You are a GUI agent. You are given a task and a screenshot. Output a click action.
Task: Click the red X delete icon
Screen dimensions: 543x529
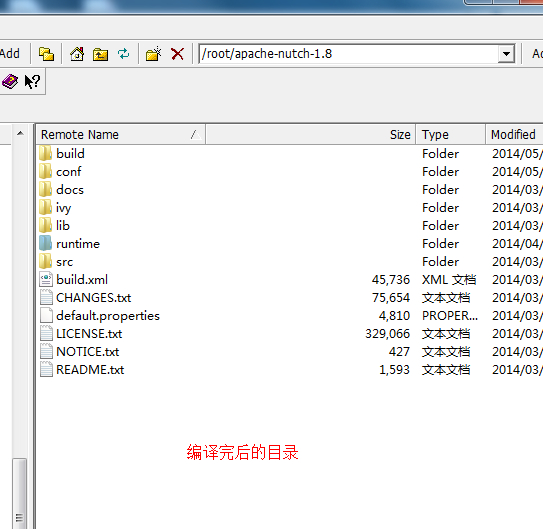pos(177,54)
